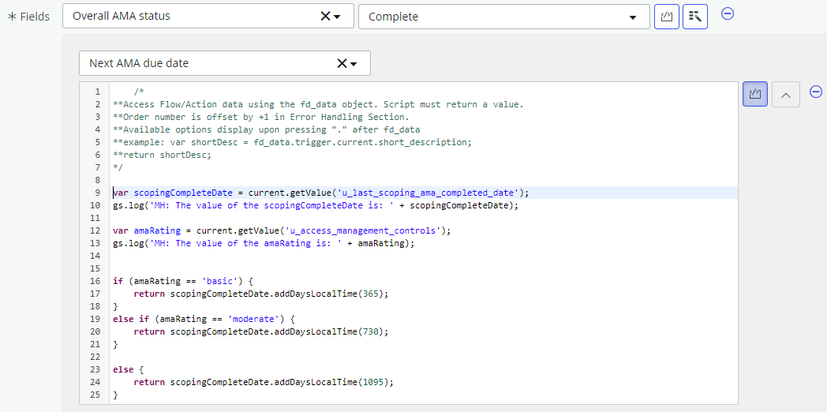Click the var amaRating declaration line
The height and width of the screenshot is (412, 827).
[282, 231]
